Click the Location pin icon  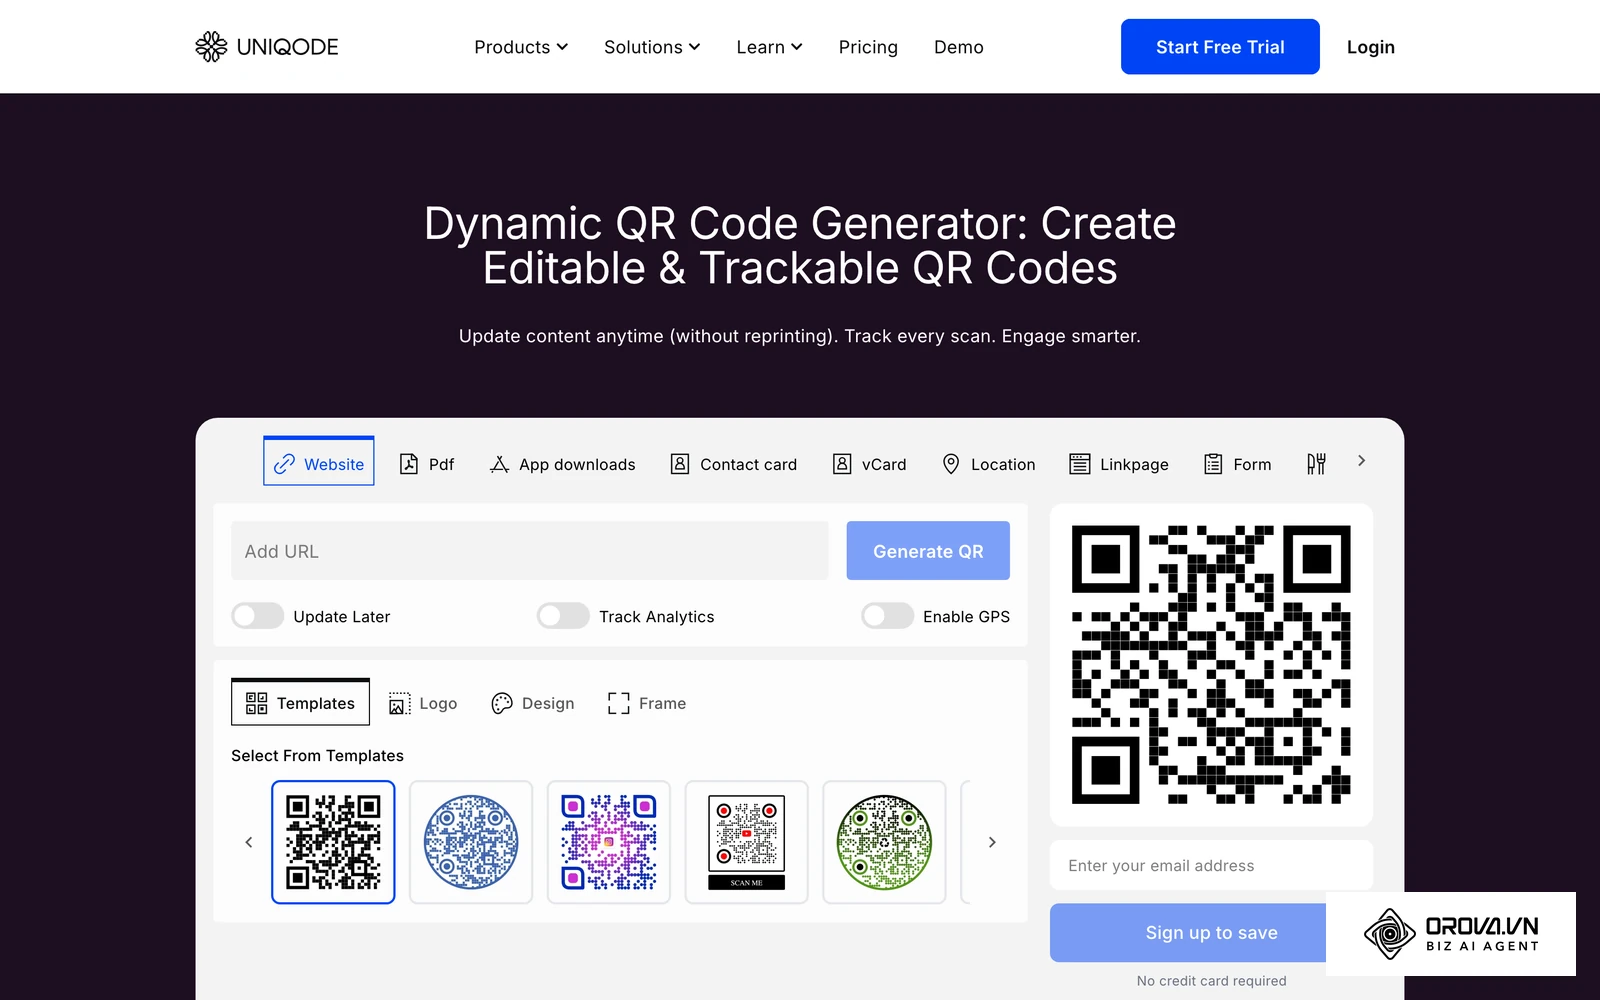click(x=951, y=464)
